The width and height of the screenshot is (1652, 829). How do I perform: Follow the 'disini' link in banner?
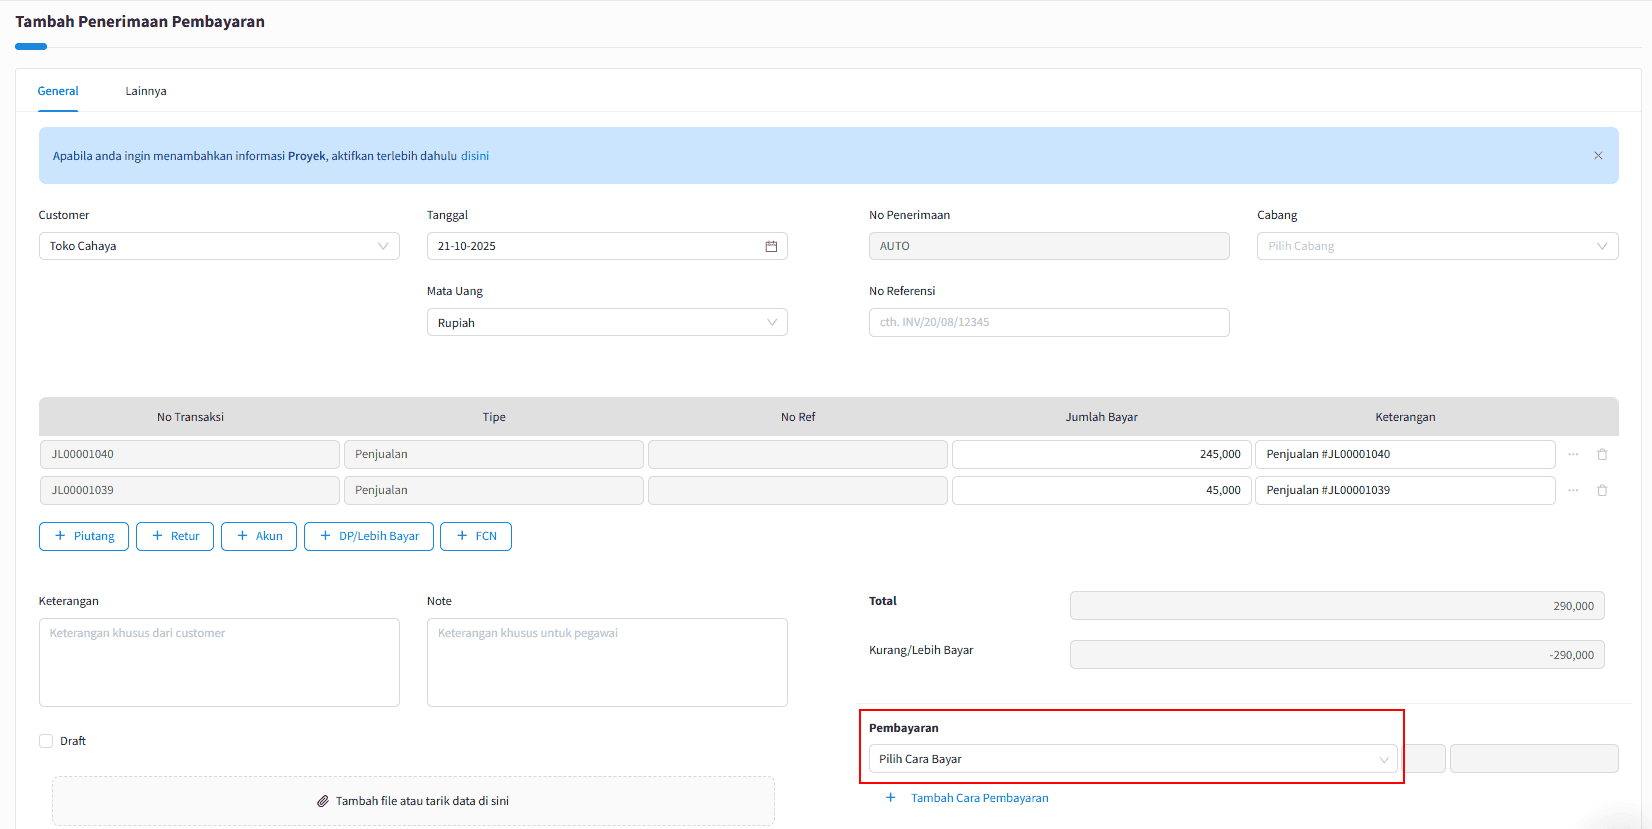click(475, 156)
